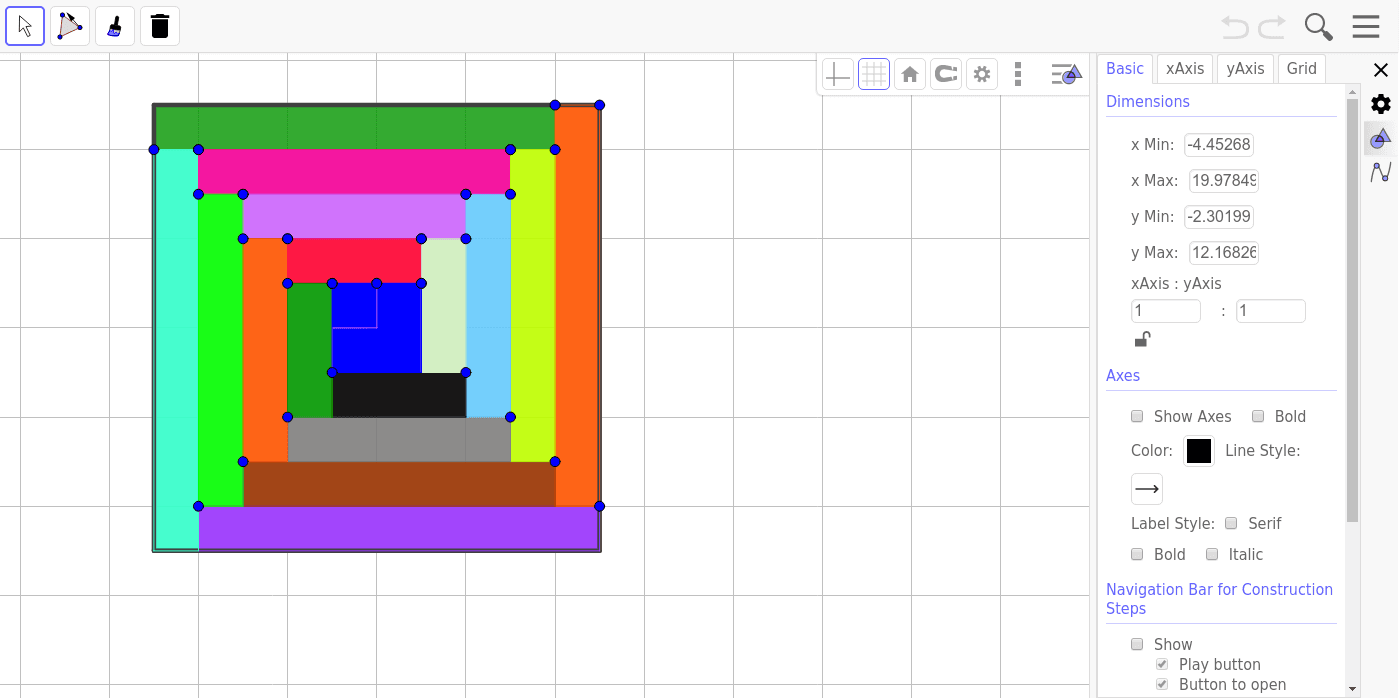This screenshot has width=1400, height=700.
Task: Open the three-dot more options menu
Action: (x=1018, y=74)
